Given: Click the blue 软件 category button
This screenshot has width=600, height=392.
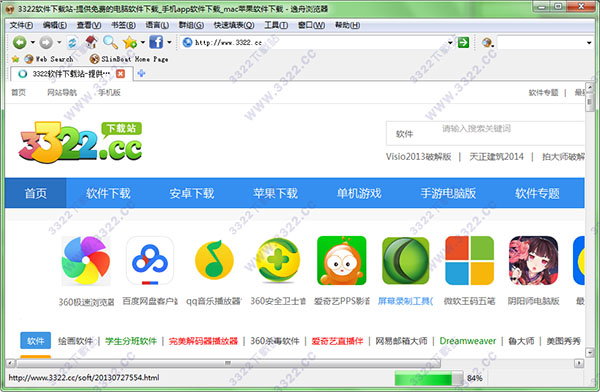Looking at the screenshot, I should (36, 340).
